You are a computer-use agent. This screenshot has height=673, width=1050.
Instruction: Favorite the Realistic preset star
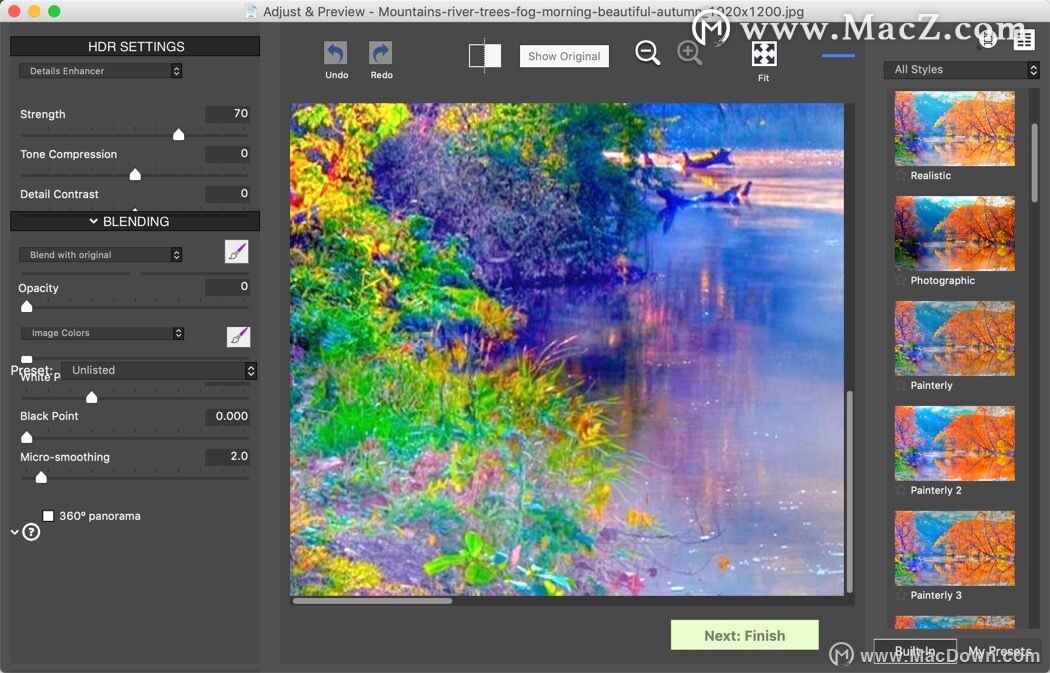coord(901,175)
